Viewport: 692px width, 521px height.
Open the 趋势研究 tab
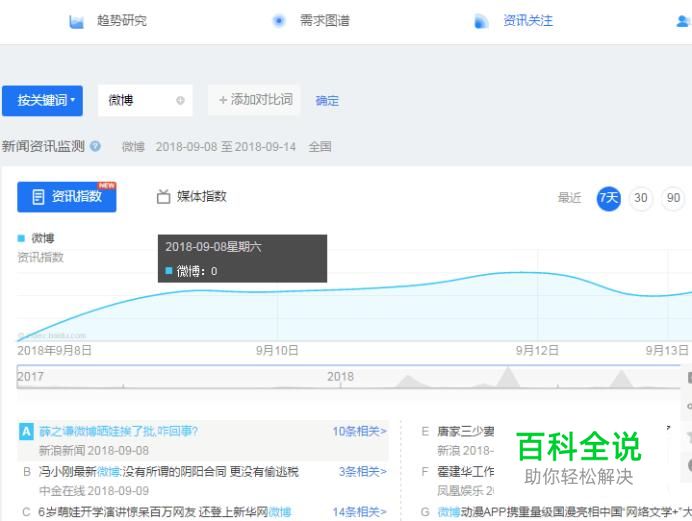pyautogui.click(x=122, y=20)
